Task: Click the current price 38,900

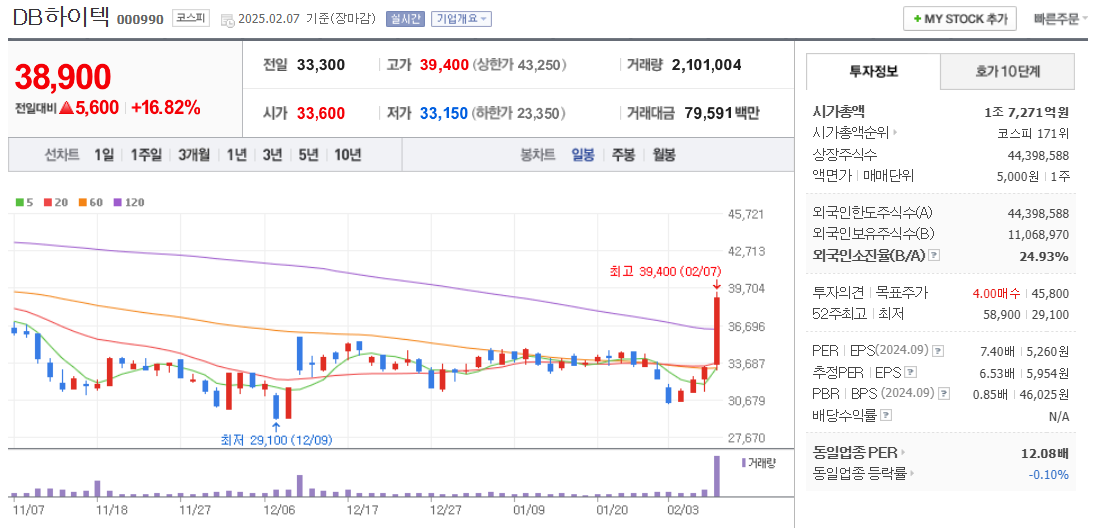Action: point(63,77)
